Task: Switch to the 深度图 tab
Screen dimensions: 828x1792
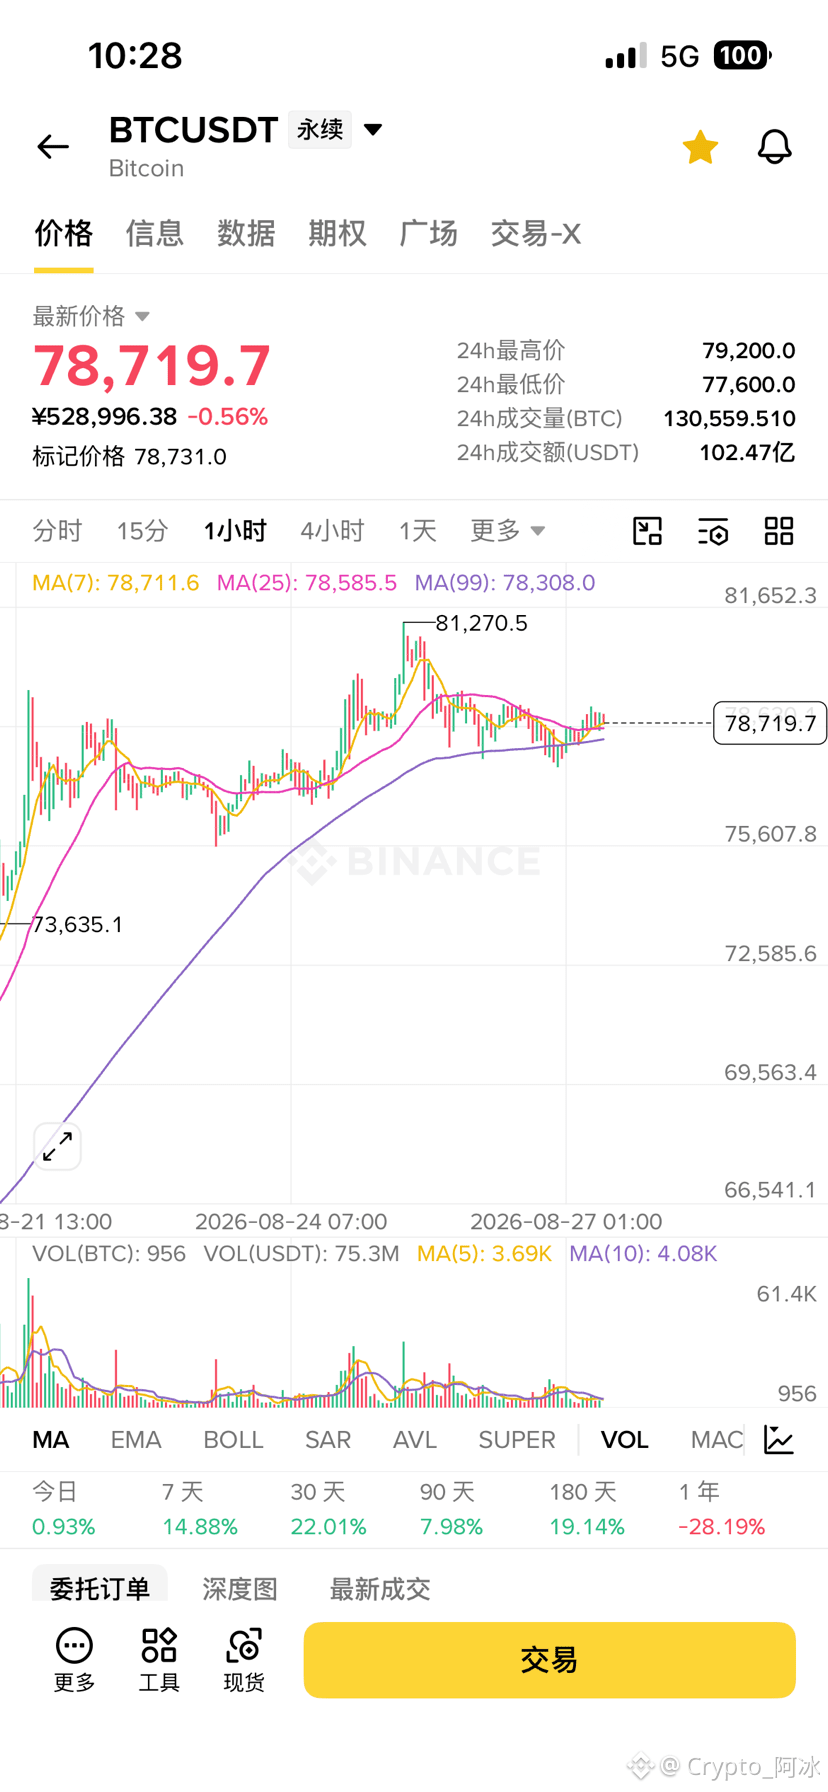Action: coord(240,1588)
